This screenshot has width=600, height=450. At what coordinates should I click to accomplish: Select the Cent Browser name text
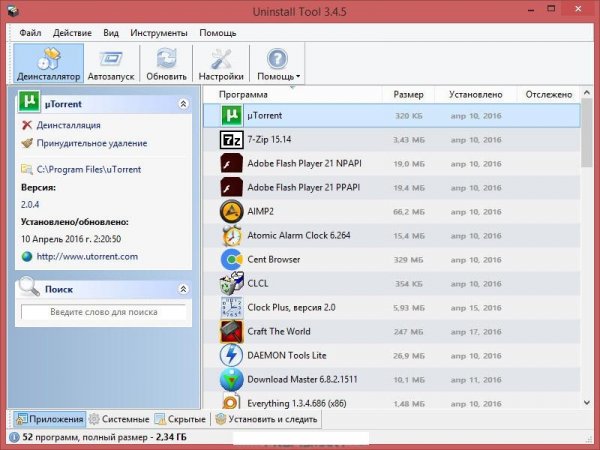[x=274, y=259]
